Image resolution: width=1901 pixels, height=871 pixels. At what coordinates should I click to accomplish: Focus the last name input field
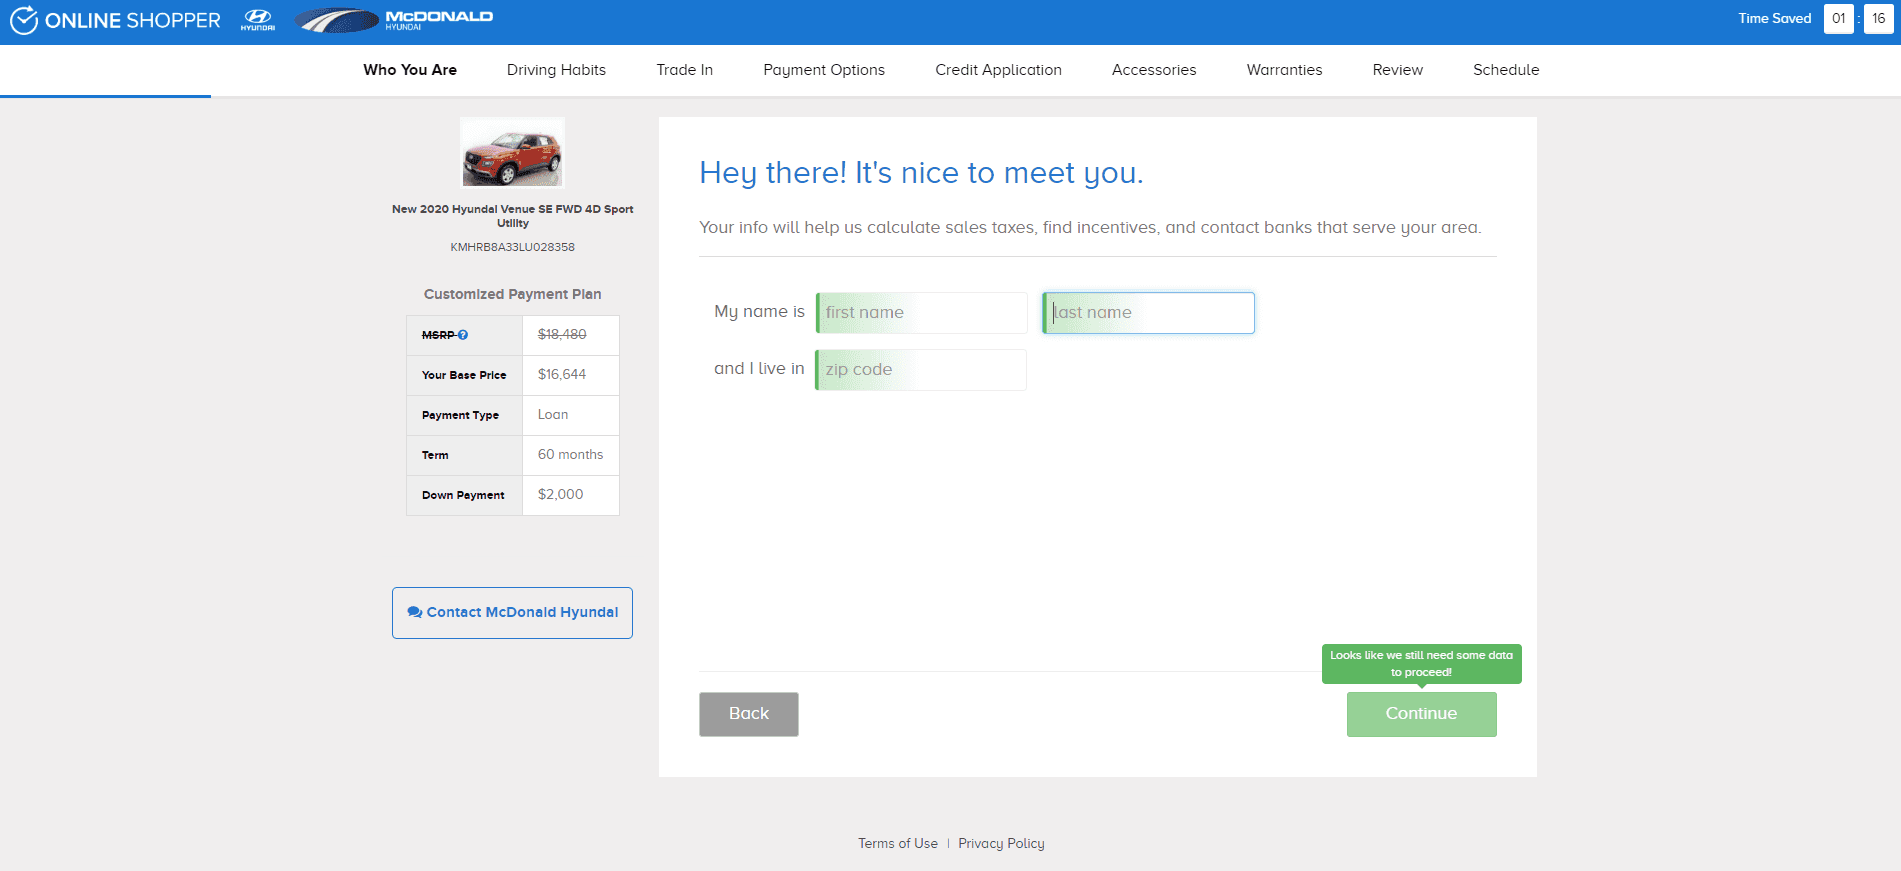1148,313
